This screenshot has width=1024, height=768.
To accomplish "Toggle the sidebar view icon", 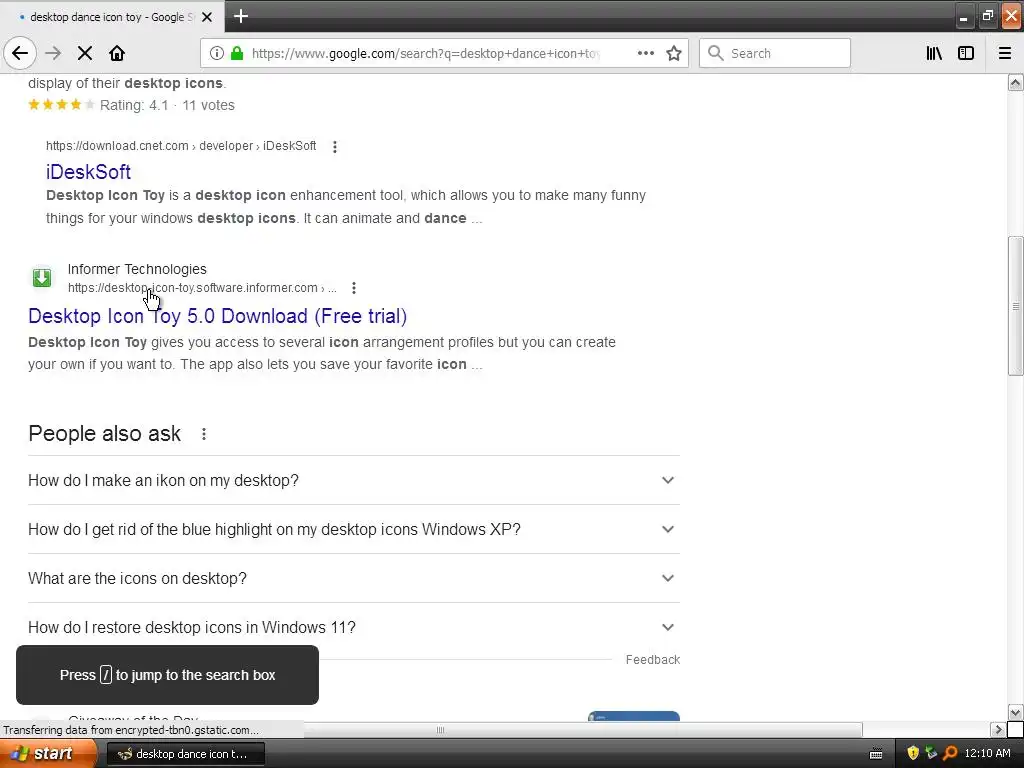I will pyautogui.click(x=966, y=54).
